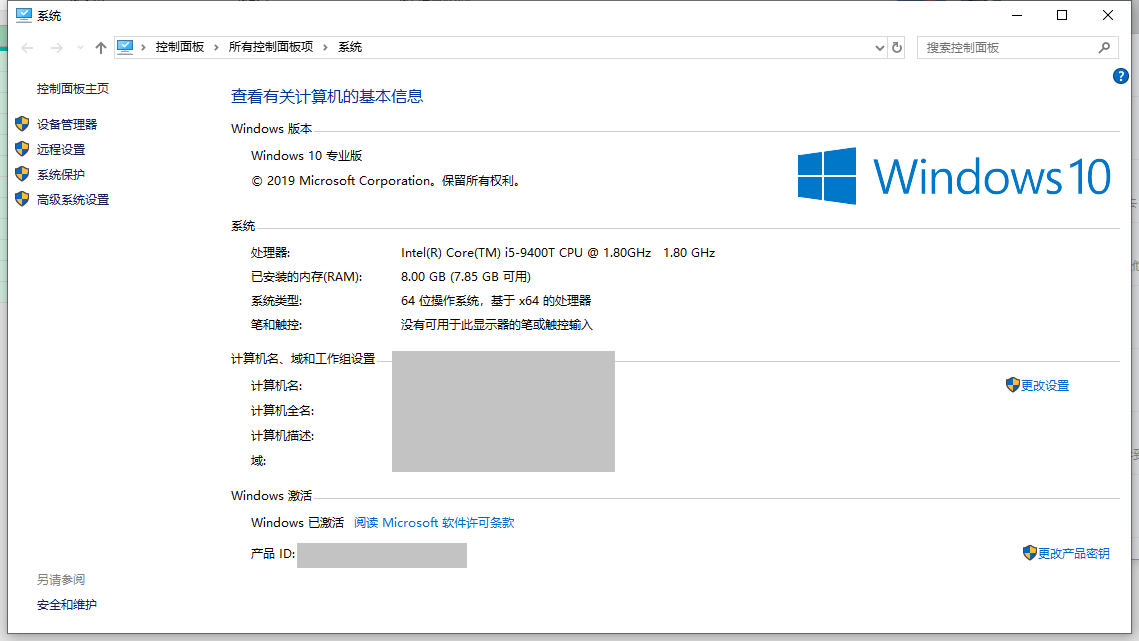
Task: Expand chevron after 所有控制面板项 breadcrumb
Action: tap(325, 47)
